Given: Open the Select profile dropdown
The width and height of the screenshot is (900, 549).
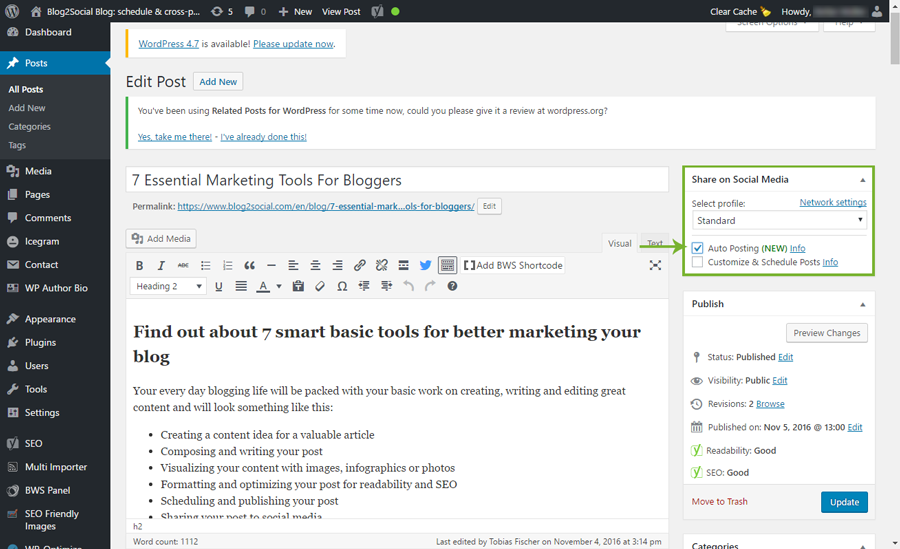Looking at the screenshot, I should [779, 221].
